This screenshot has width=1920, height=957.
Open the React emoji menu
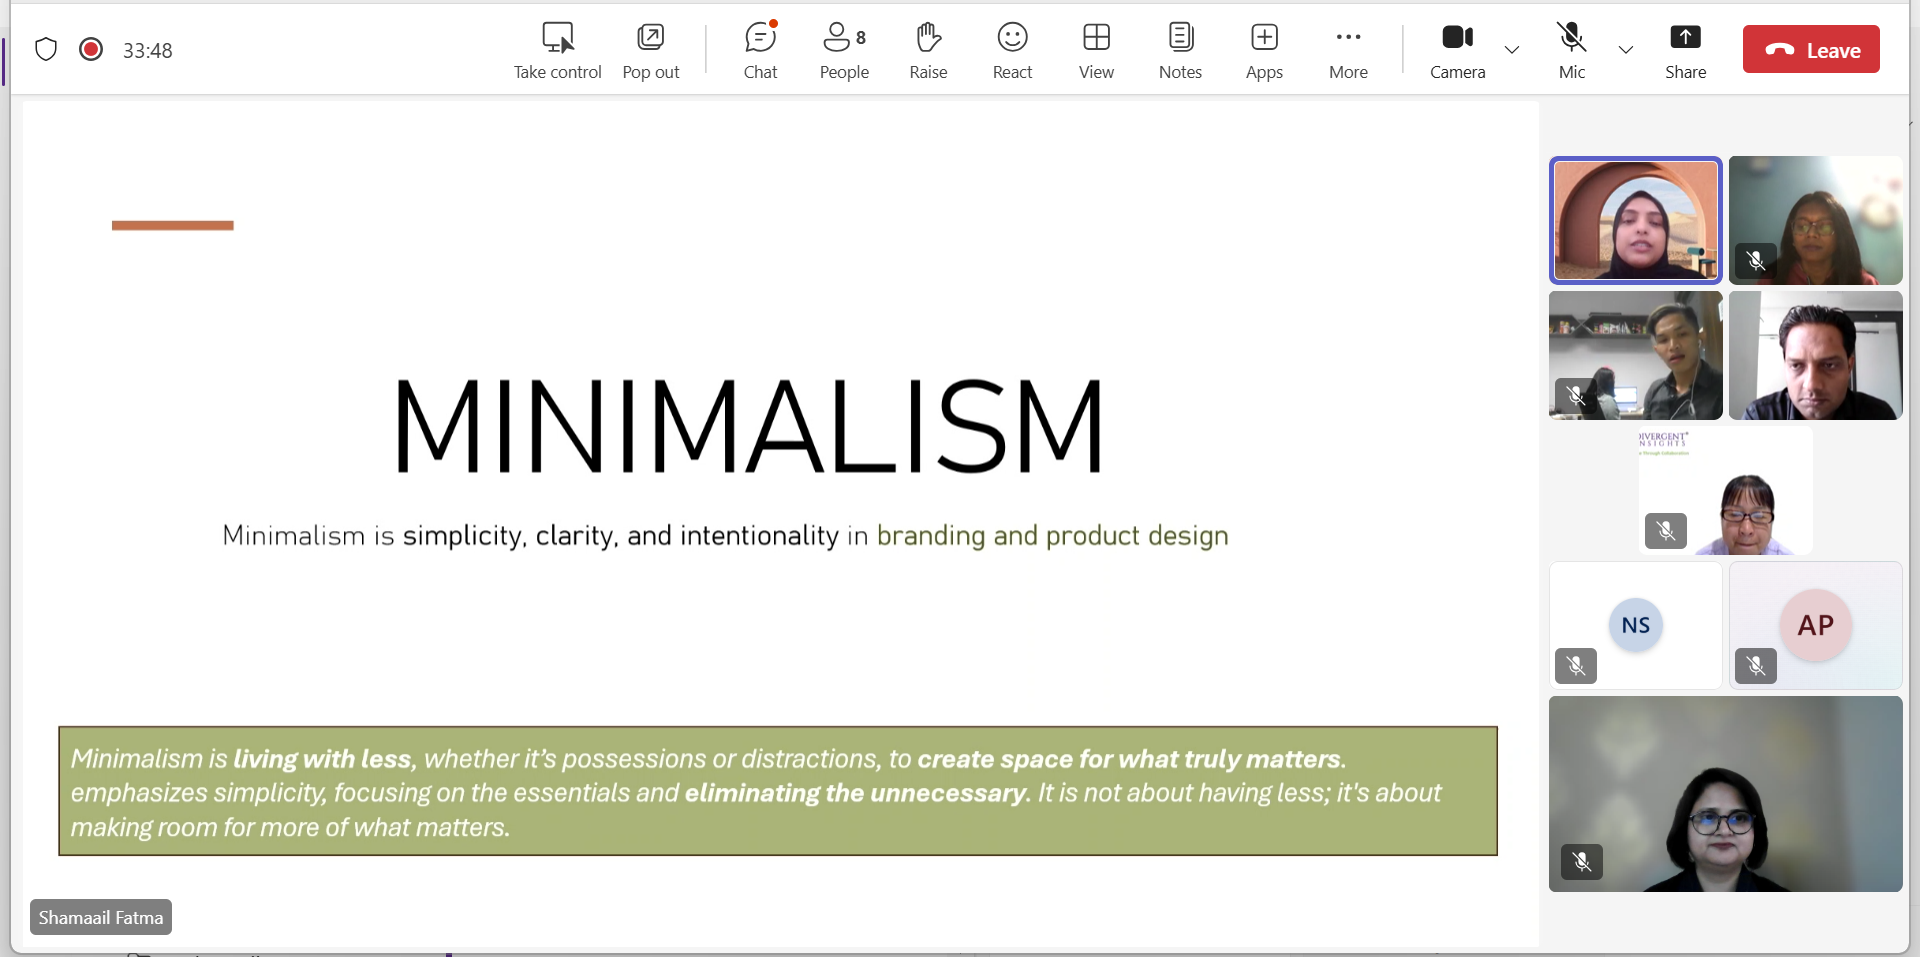pos(1012,51)
